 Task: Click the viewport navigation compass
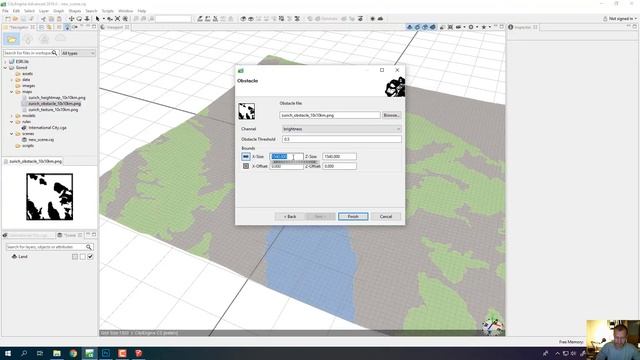[492, 326]
